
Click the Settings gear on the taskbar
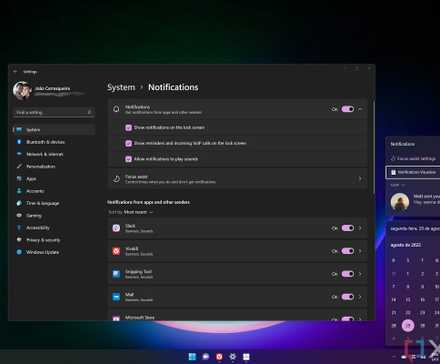(233, 357)
